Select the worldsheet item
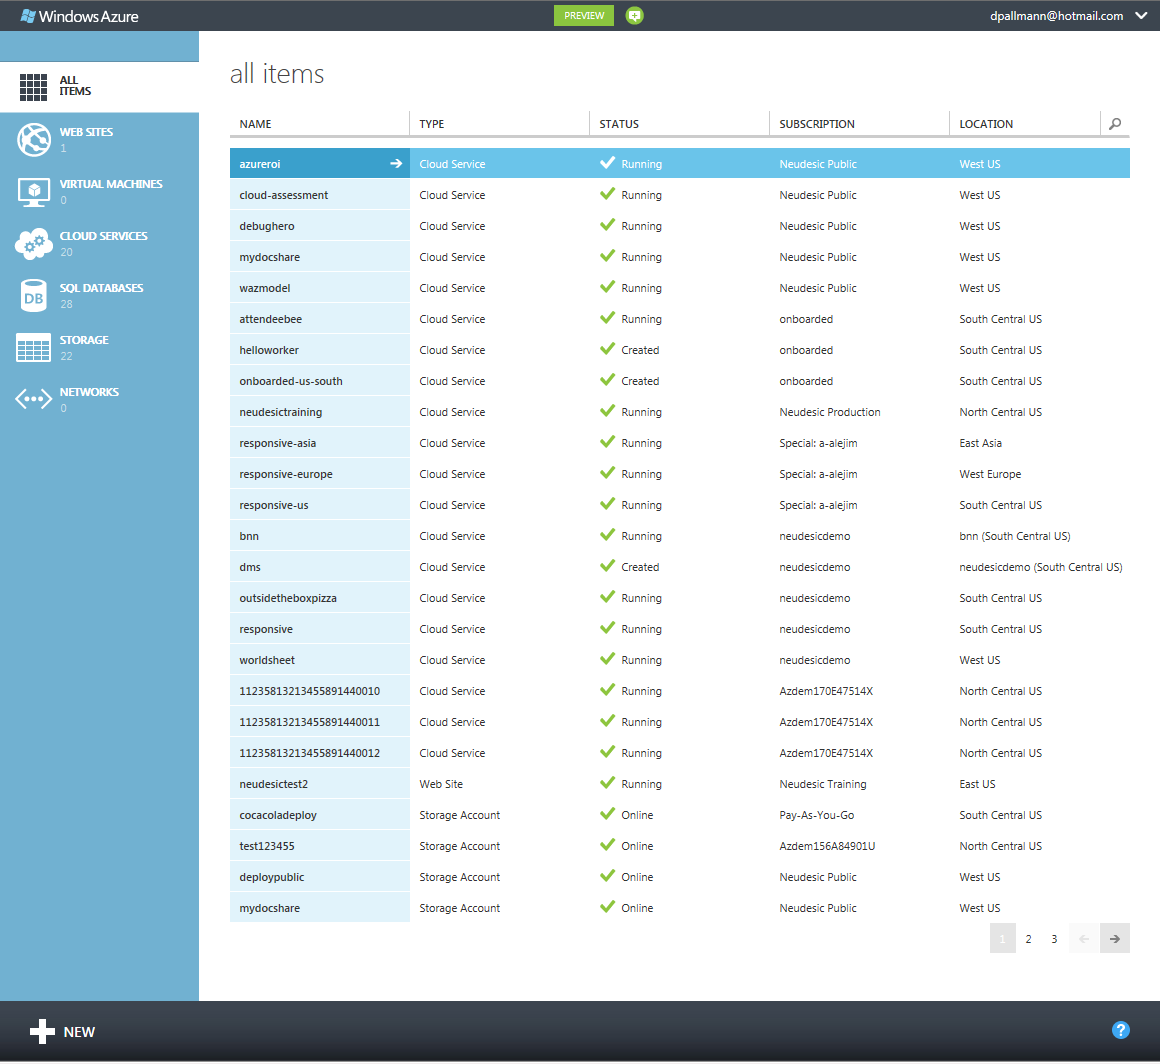 click(x=266, y=661)
